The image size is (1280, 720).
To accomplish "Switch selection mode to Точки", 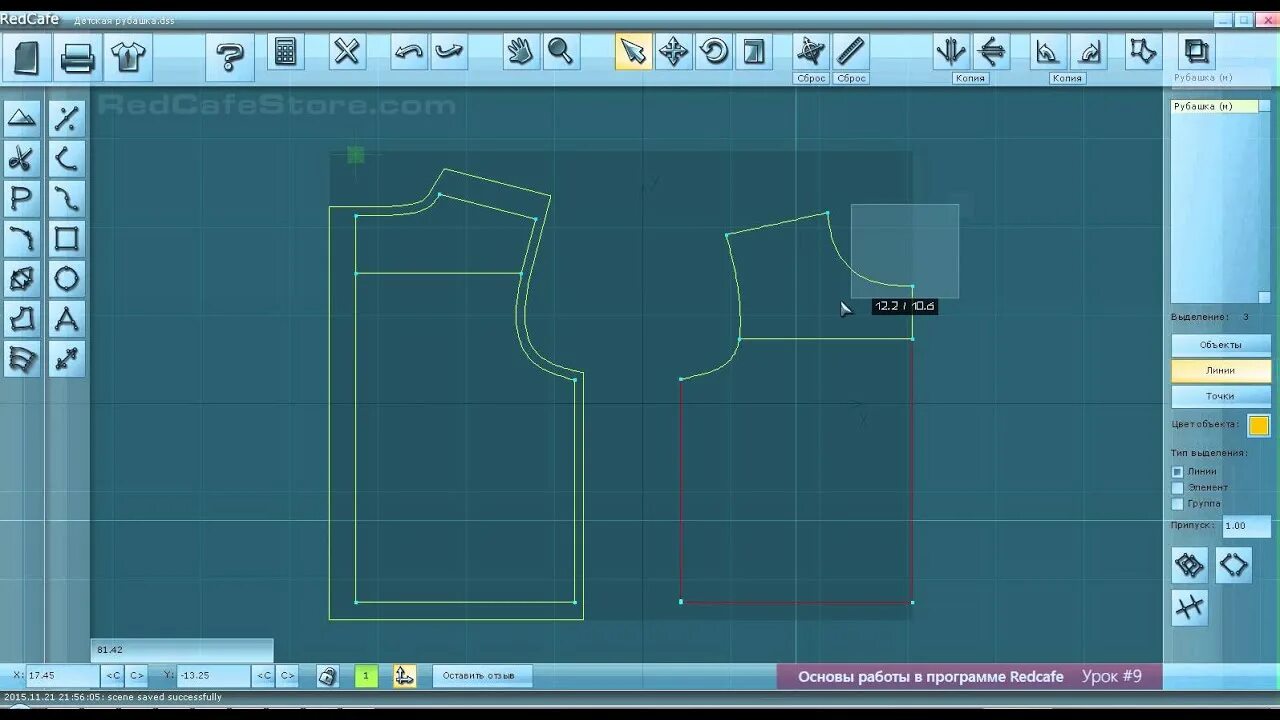I will (x=1221, y=396).
